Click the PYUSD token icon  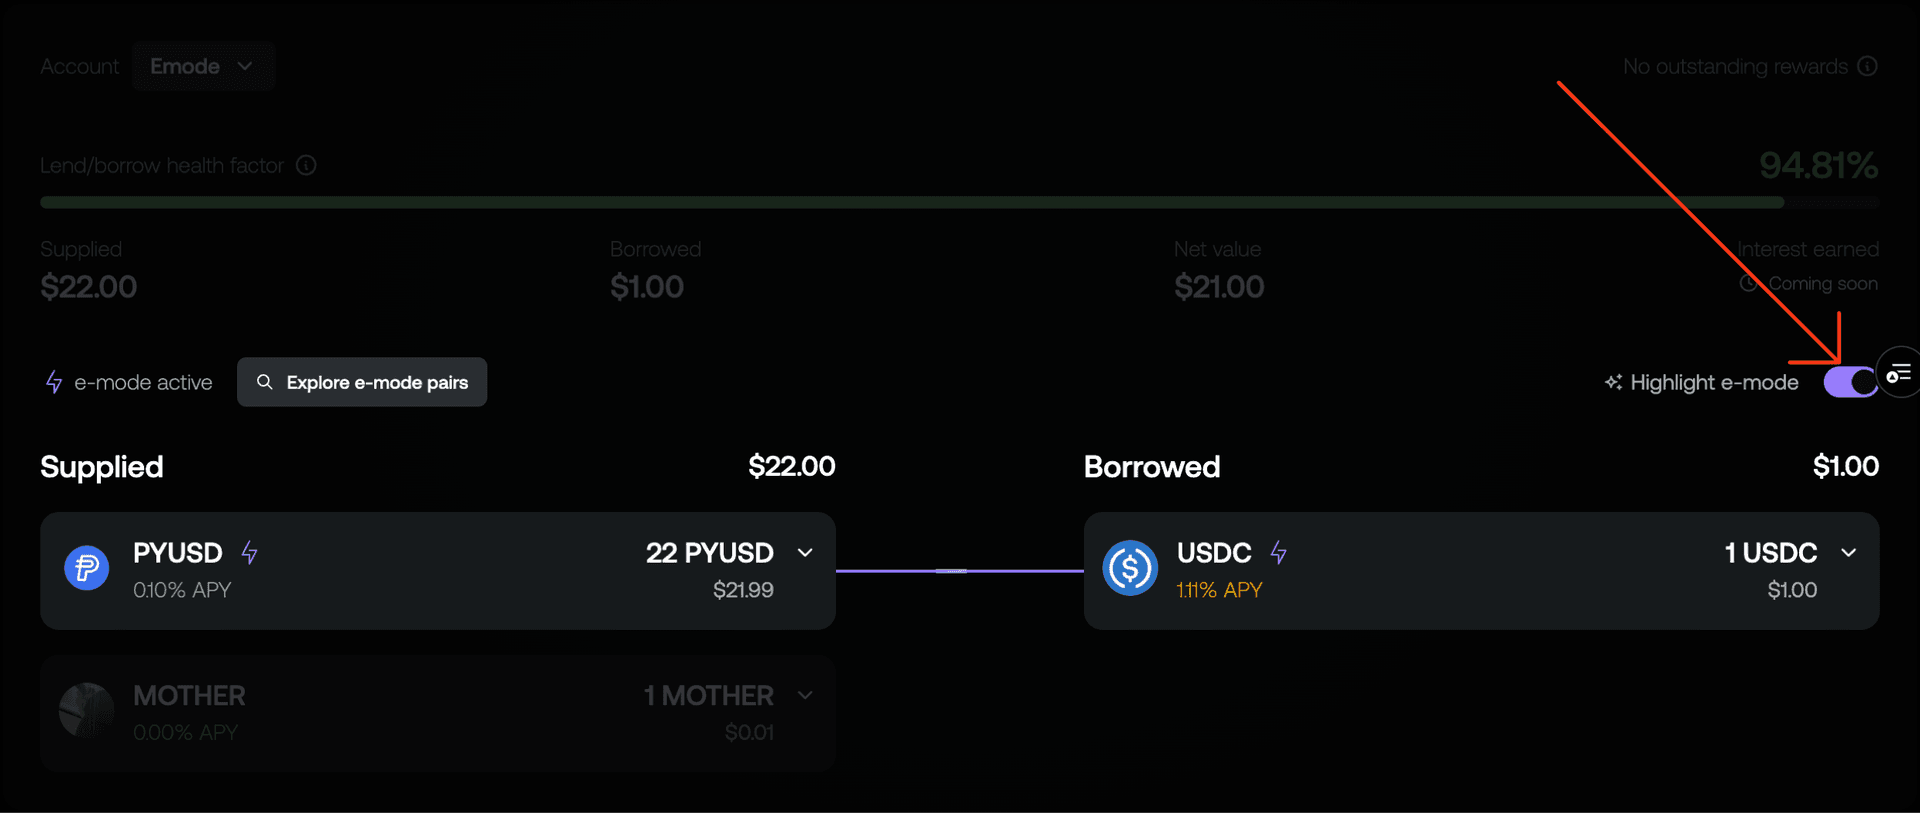tap(87, 568)
